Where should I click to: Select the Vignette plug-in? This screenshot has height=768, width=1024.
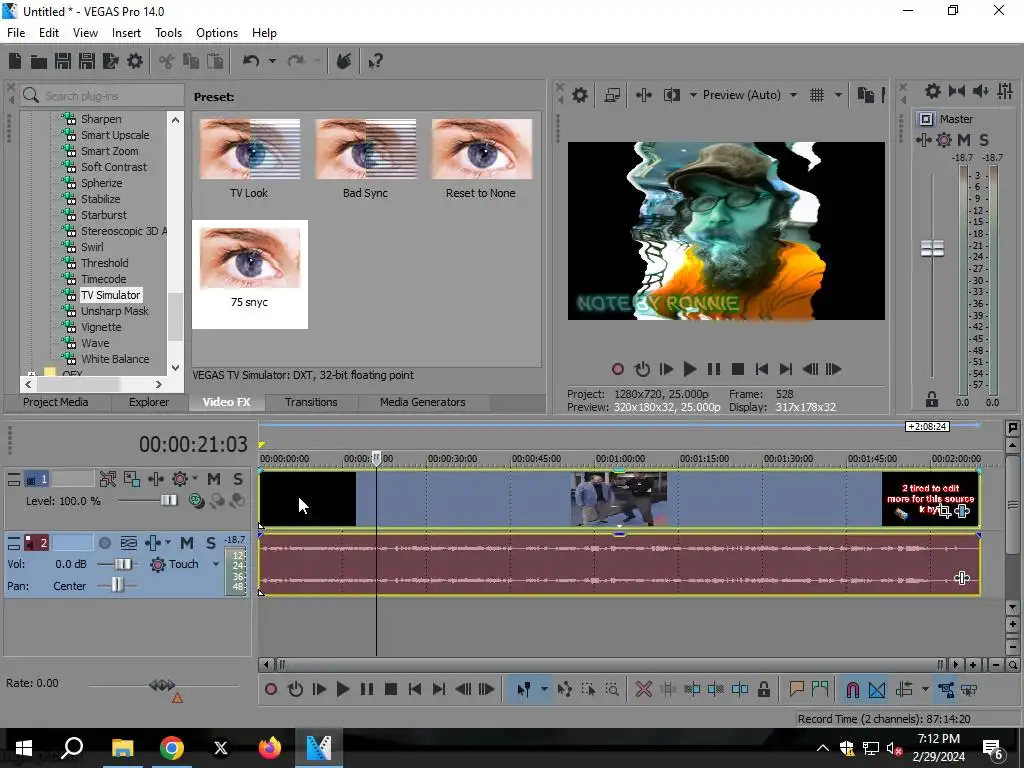[101, 327]
